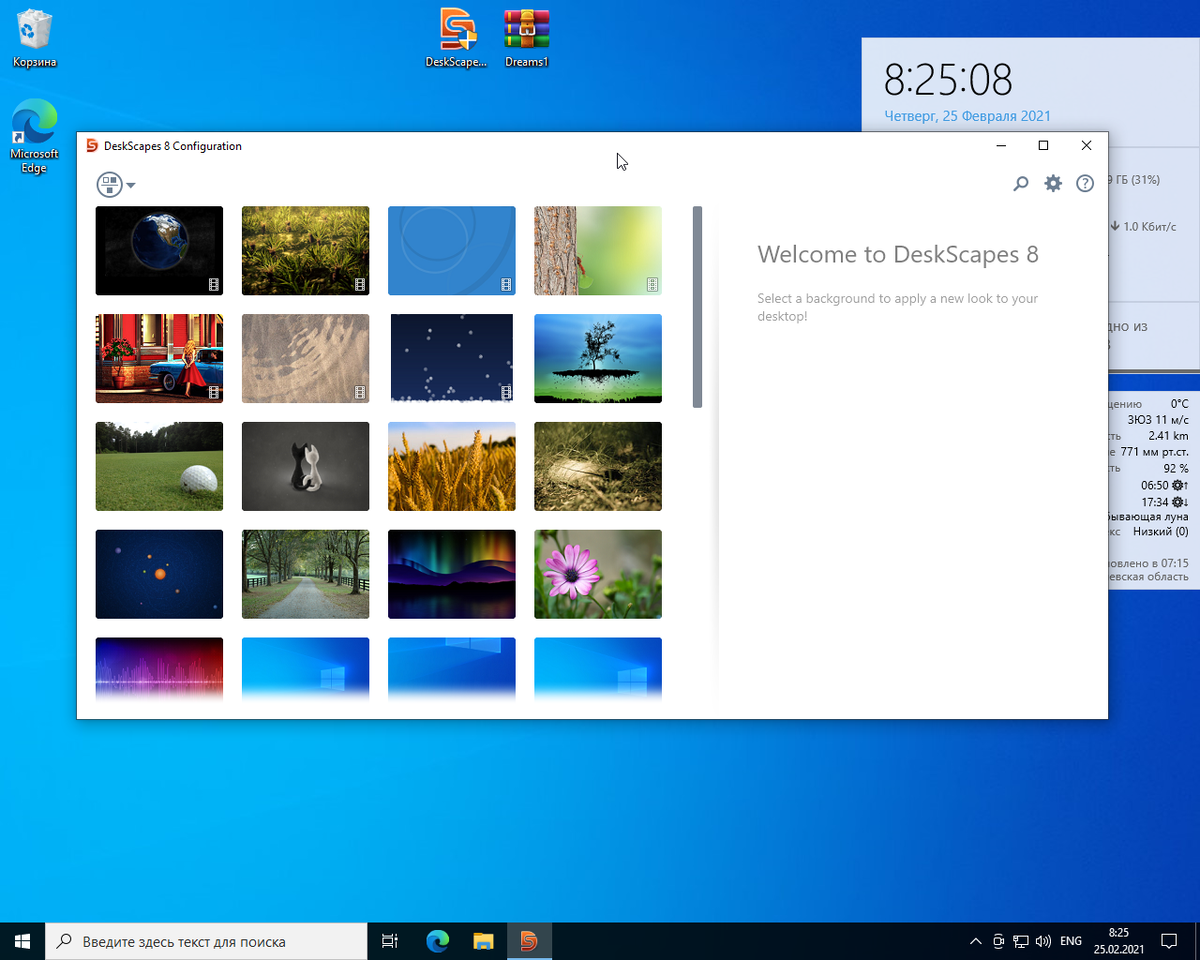Click the background list scrollbar

[x=697, y=307]
